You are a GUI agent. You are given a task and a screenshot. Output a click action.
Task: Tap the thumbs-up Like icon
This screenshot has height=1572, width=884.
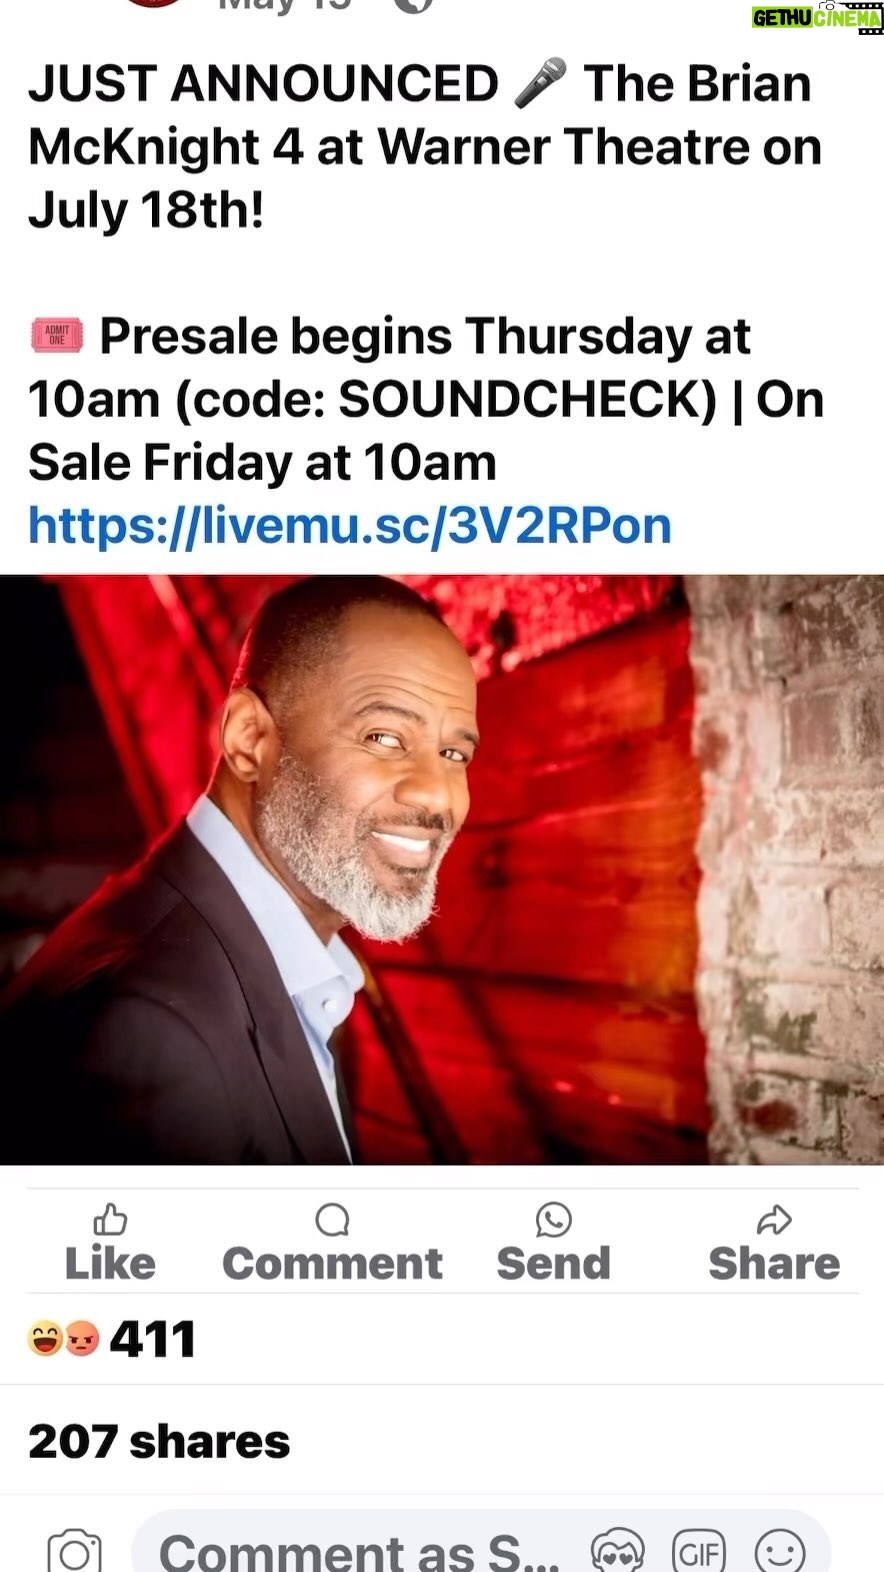[x=110, y=1220]
